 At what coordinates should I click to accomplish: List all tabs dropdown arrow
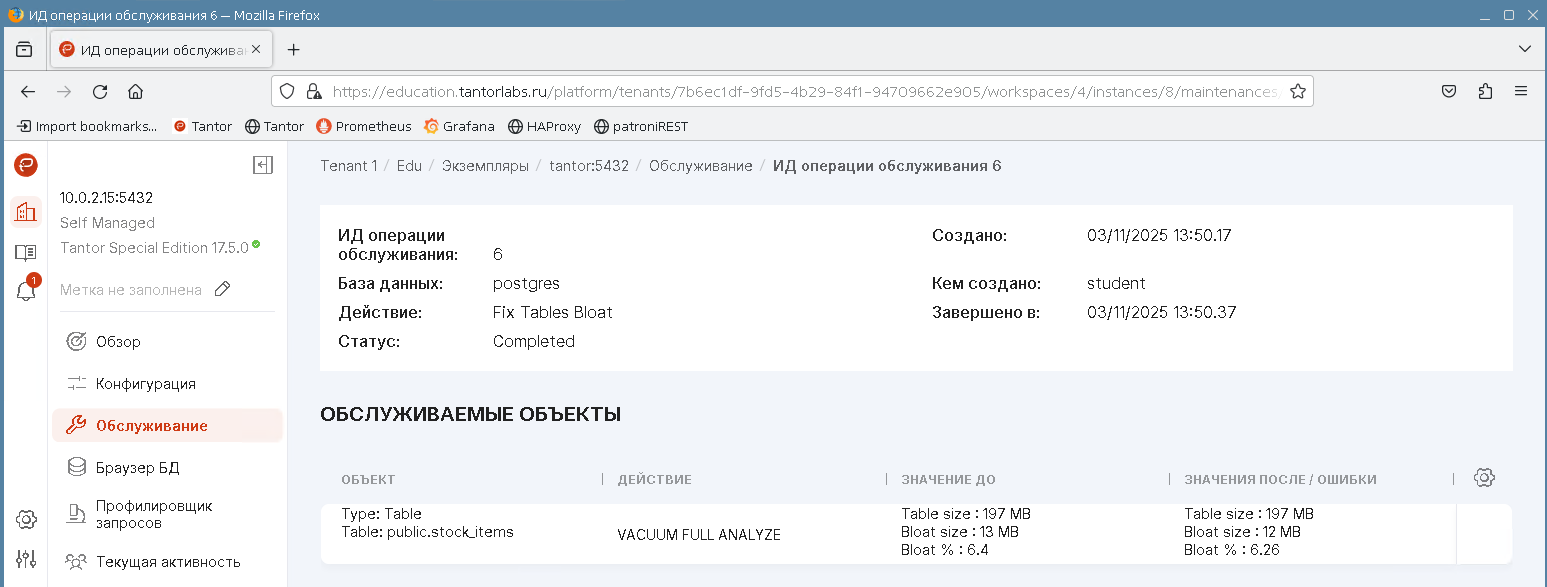[x=1525, y=49]
